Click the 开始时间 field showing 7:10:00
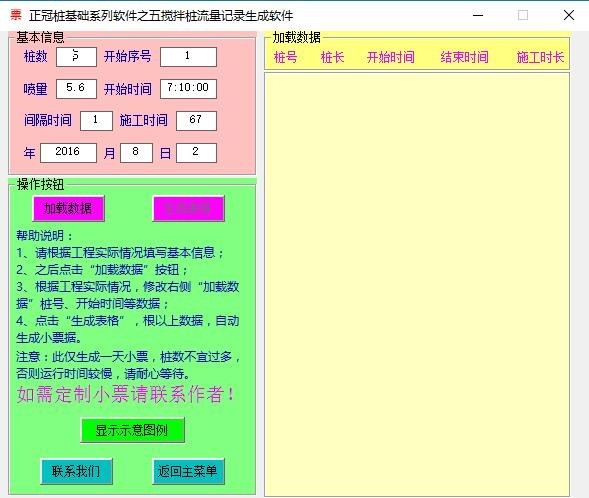 [188, 89]
